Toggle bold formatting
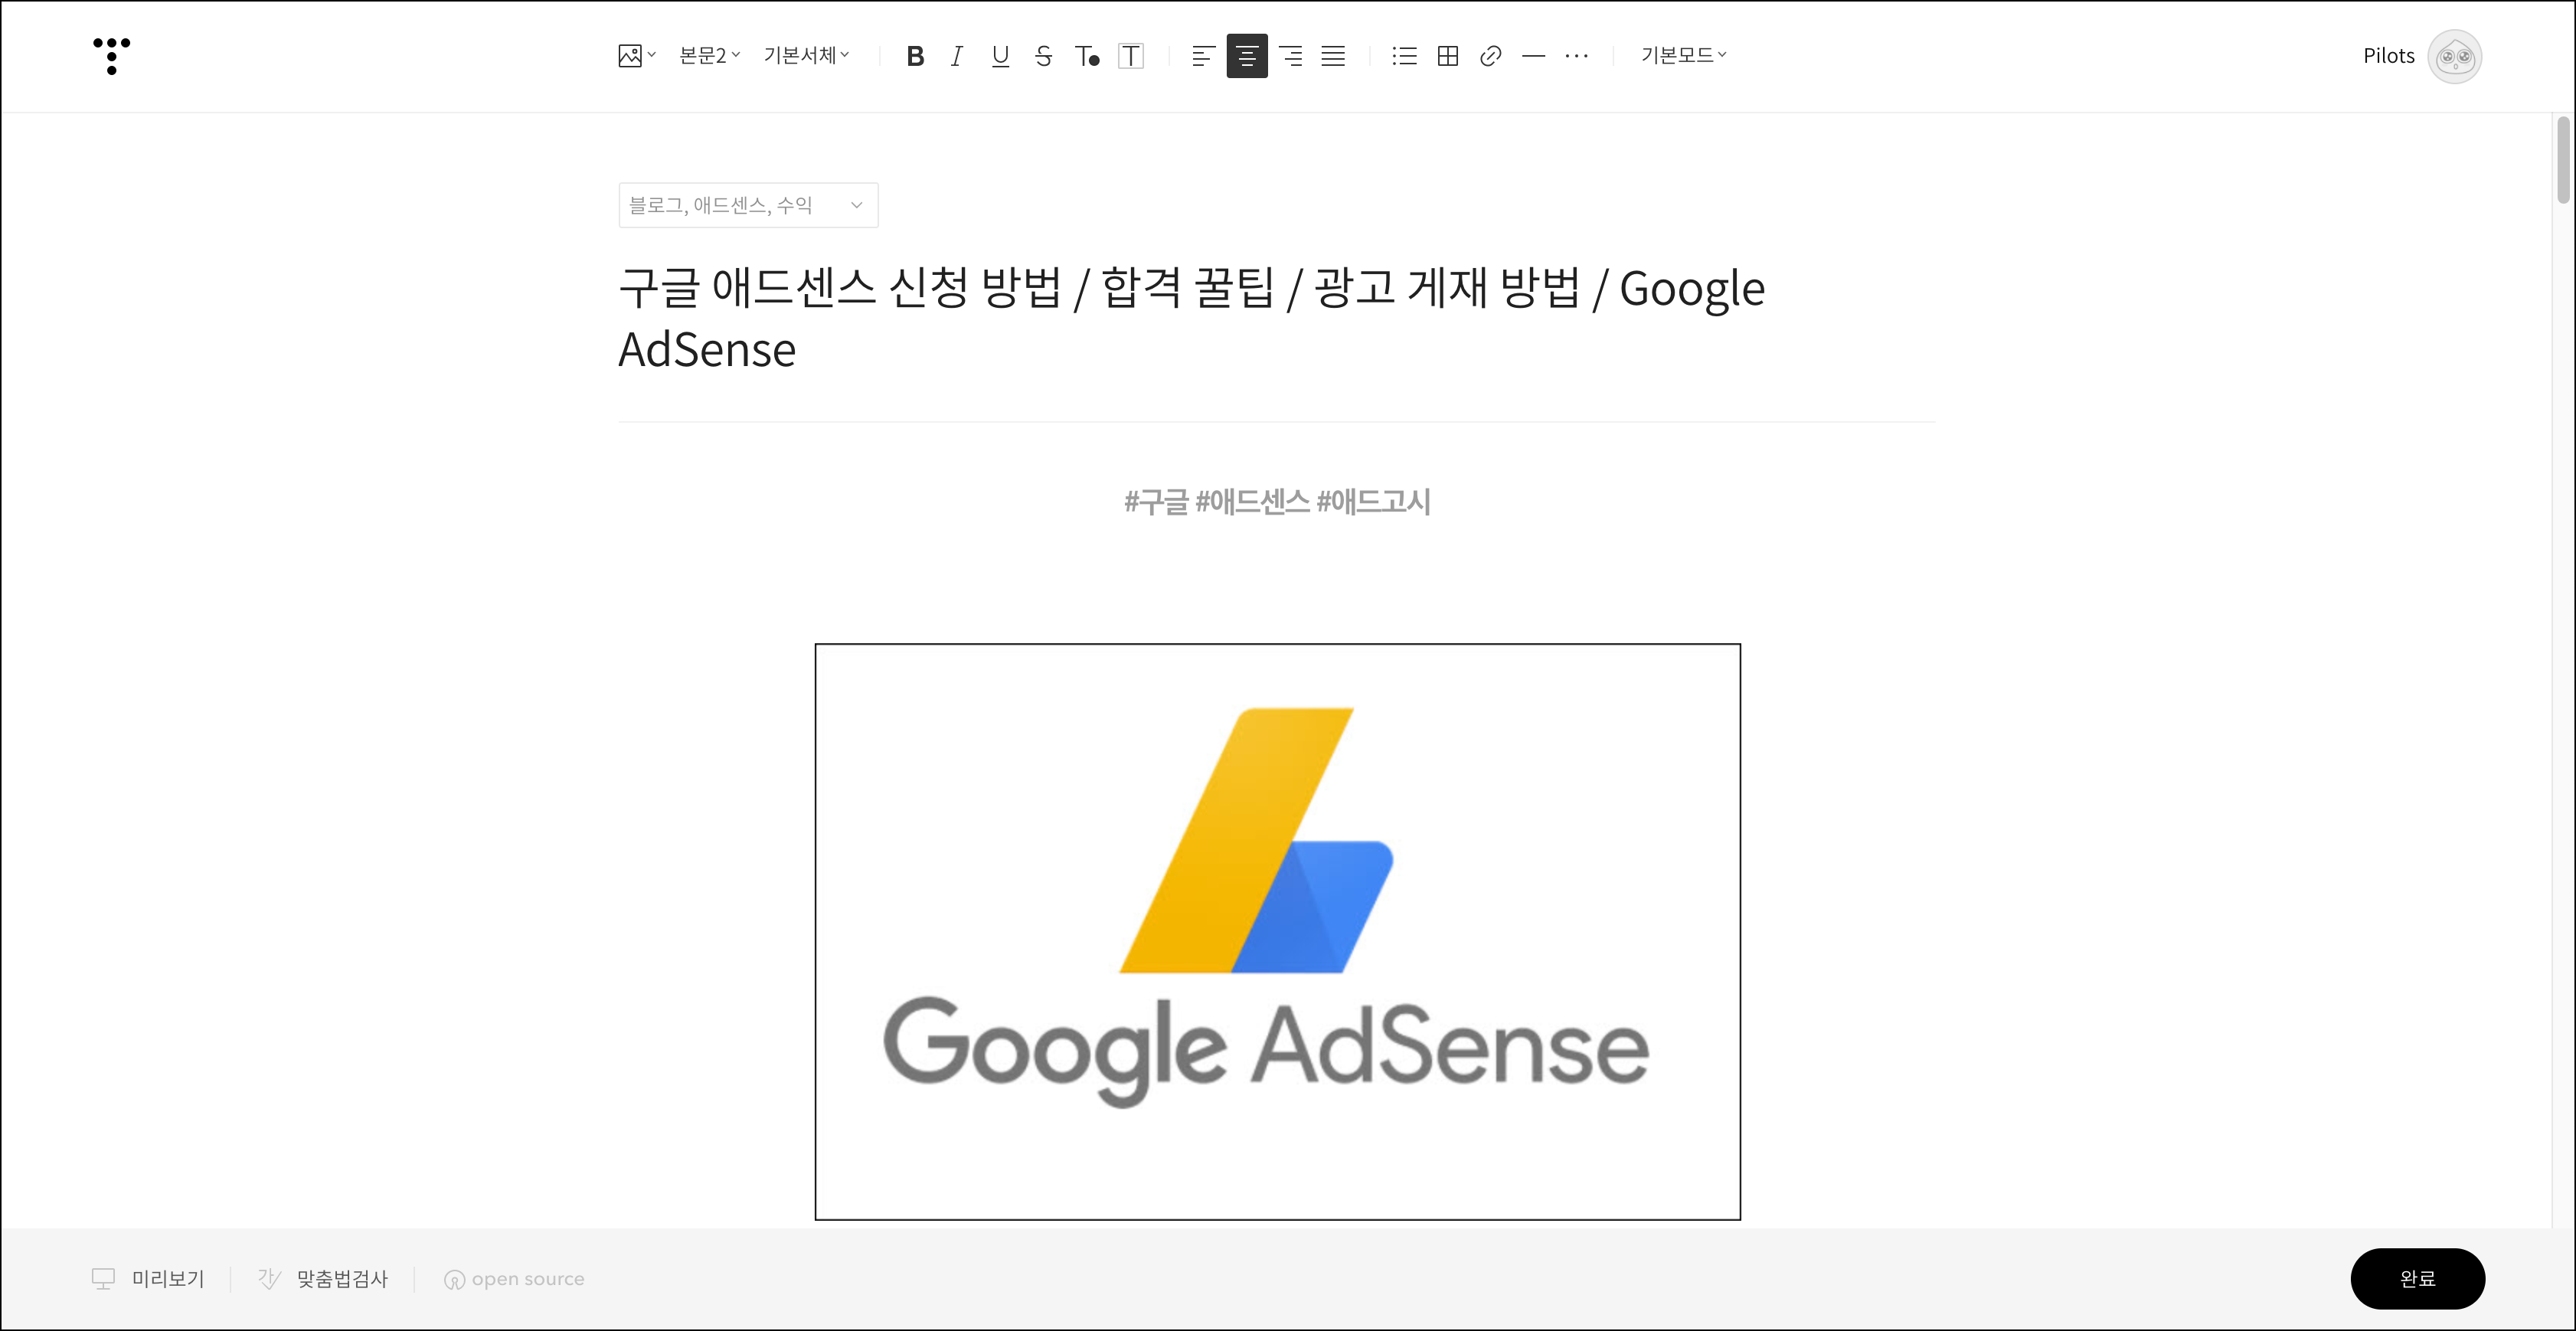2576x1331 pixels. pyautogui.click(x=914, y=56)
